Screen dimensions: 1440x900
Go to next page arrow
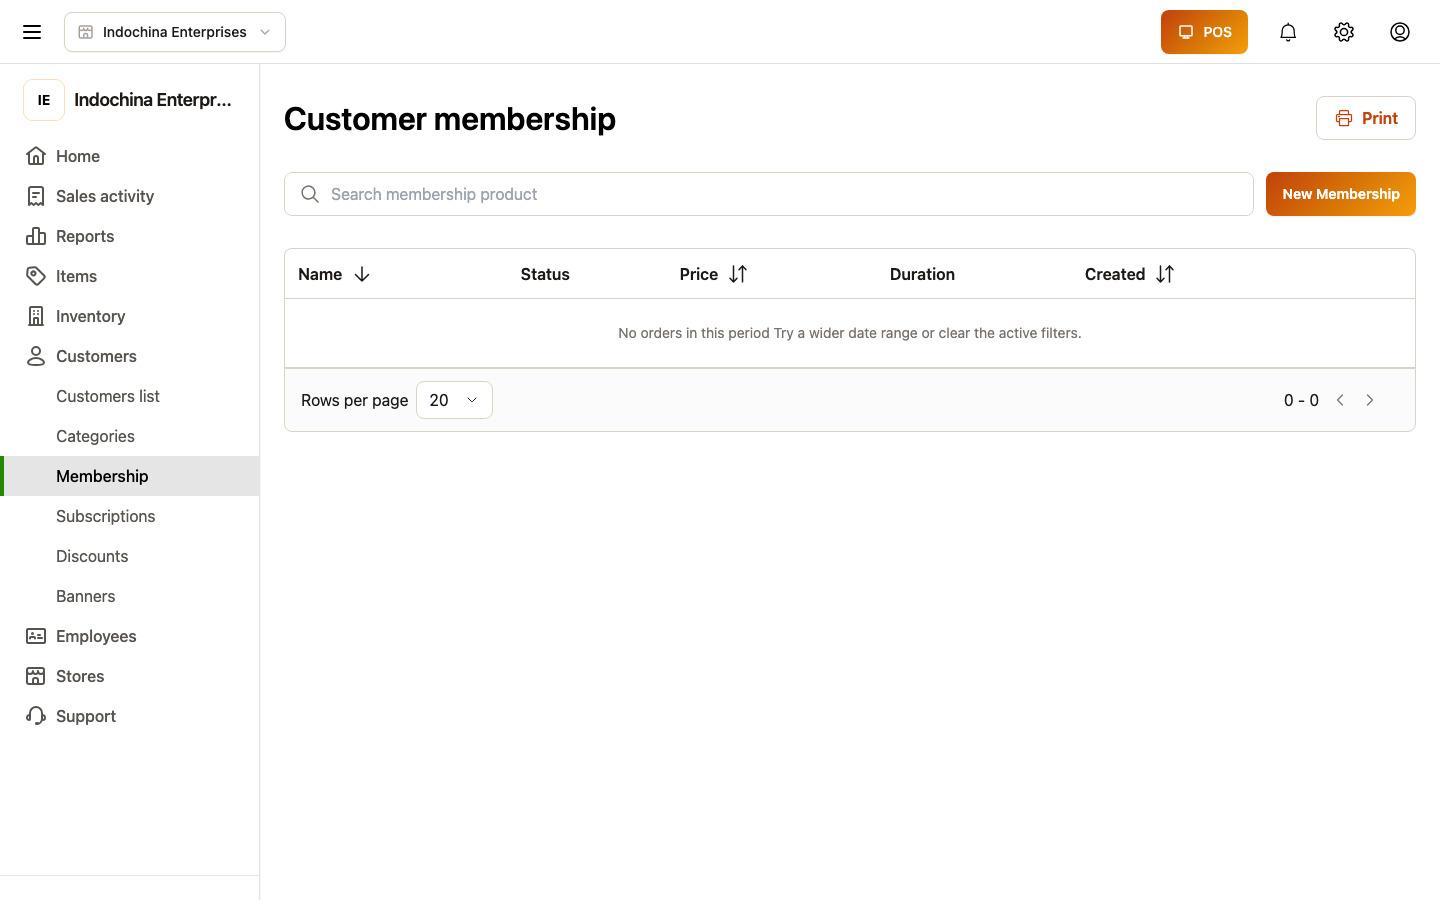[1370, 400]
